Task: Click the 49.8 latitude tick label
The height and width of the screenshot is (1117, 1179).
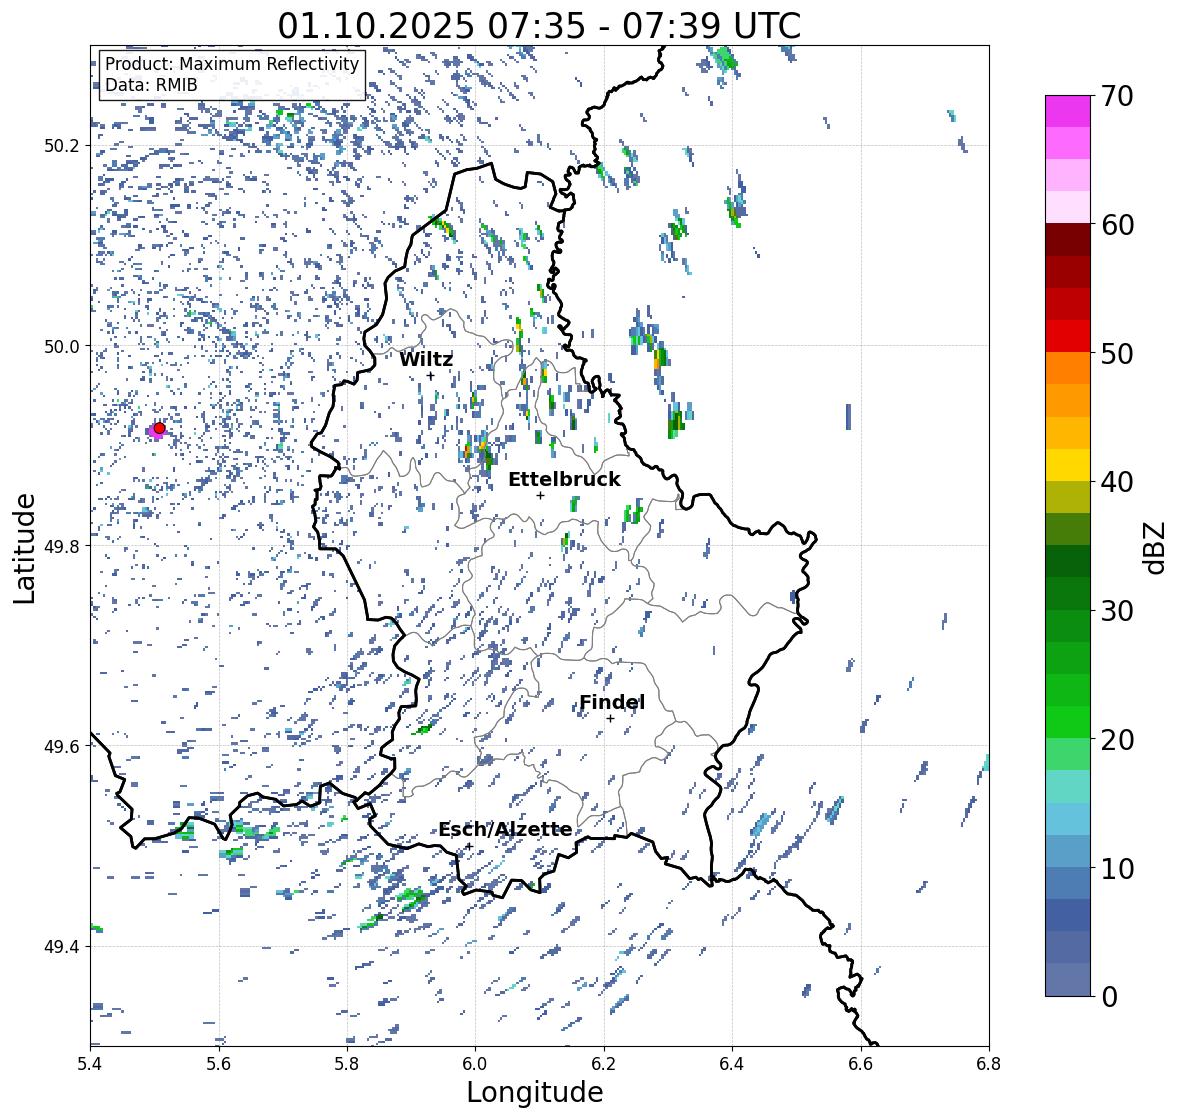Action: click(x=62, y=546)
